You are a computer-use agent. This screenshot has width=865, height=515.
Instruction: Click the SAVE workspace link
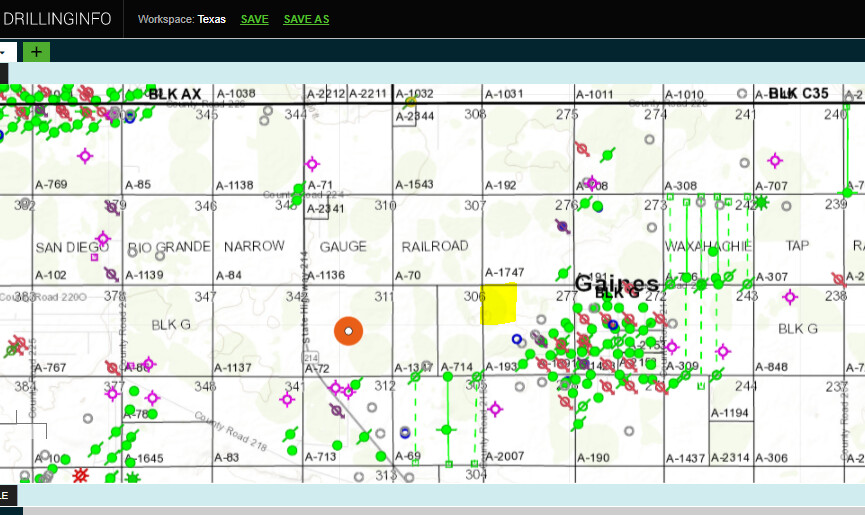coord(254,19)
